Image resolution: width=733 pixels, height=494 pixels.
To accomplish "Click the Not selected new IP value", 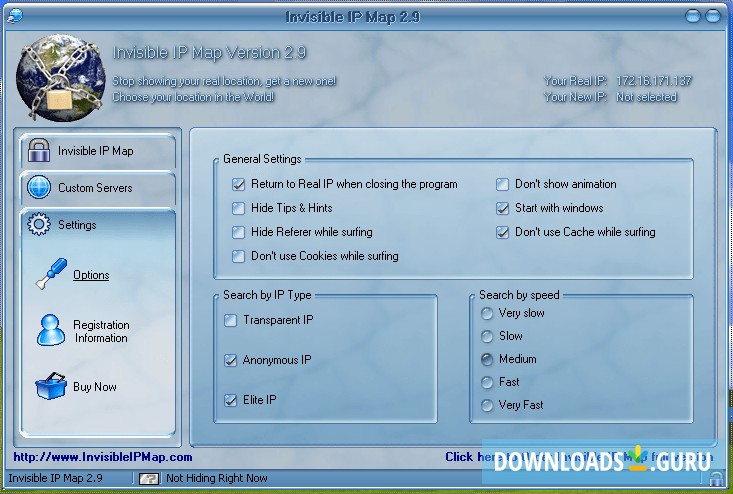I will pyautogui.click(x=647, y=97).
